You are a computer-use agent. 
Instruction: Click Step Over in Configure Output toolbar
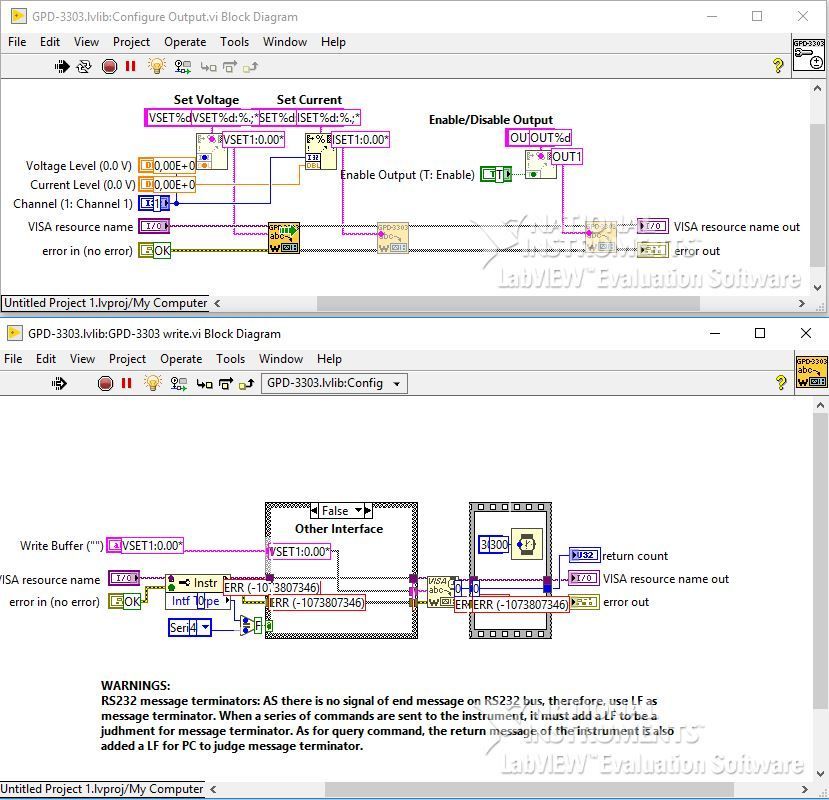[x=230, y=67]
